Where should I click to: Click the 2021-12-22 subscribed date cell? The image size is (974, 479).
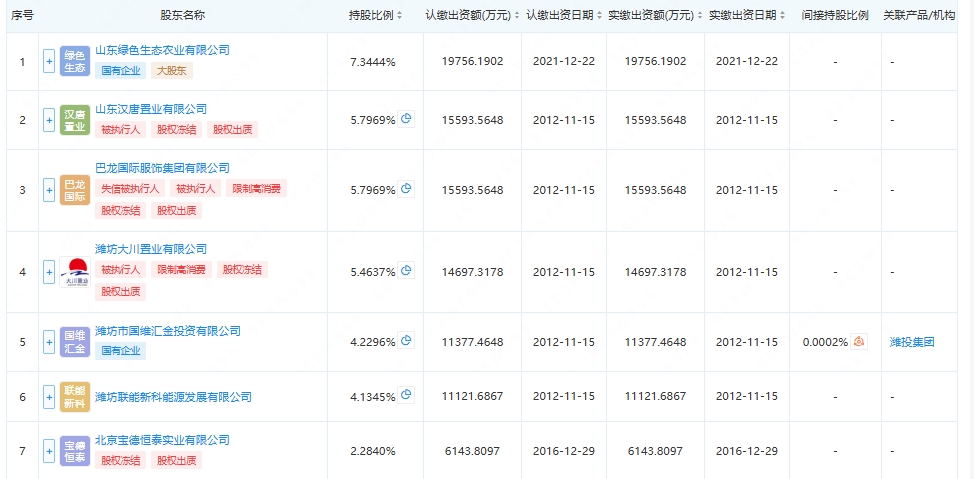point(564,62)
